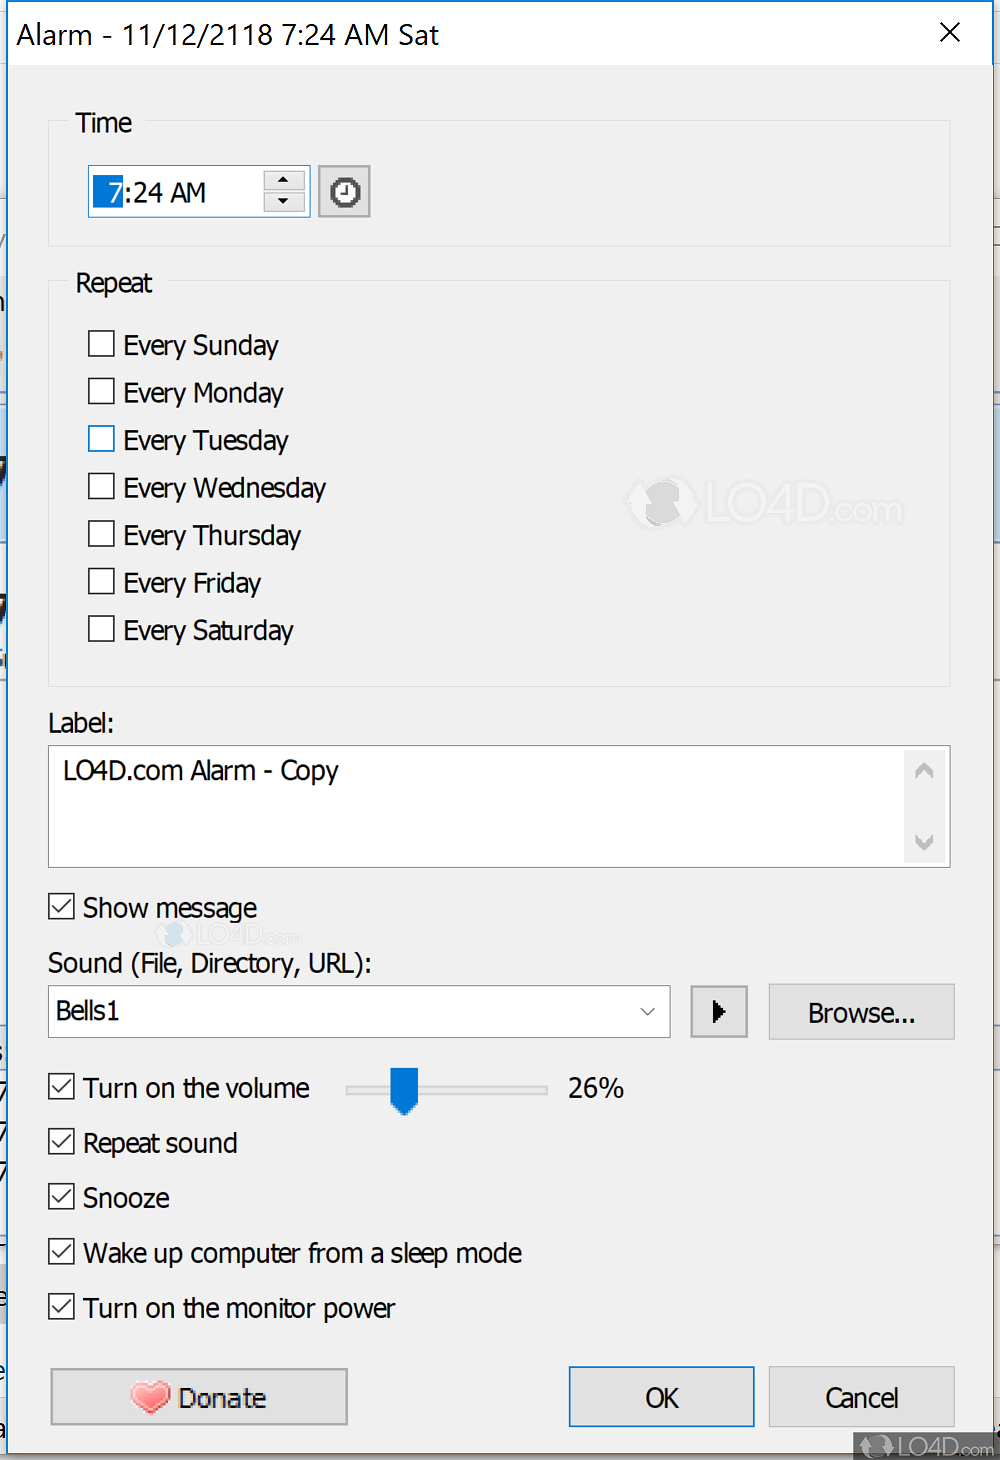Enable Every Sunday repeat
The height and width of the screenshot is (1460, 1000).
pos(101,344)
